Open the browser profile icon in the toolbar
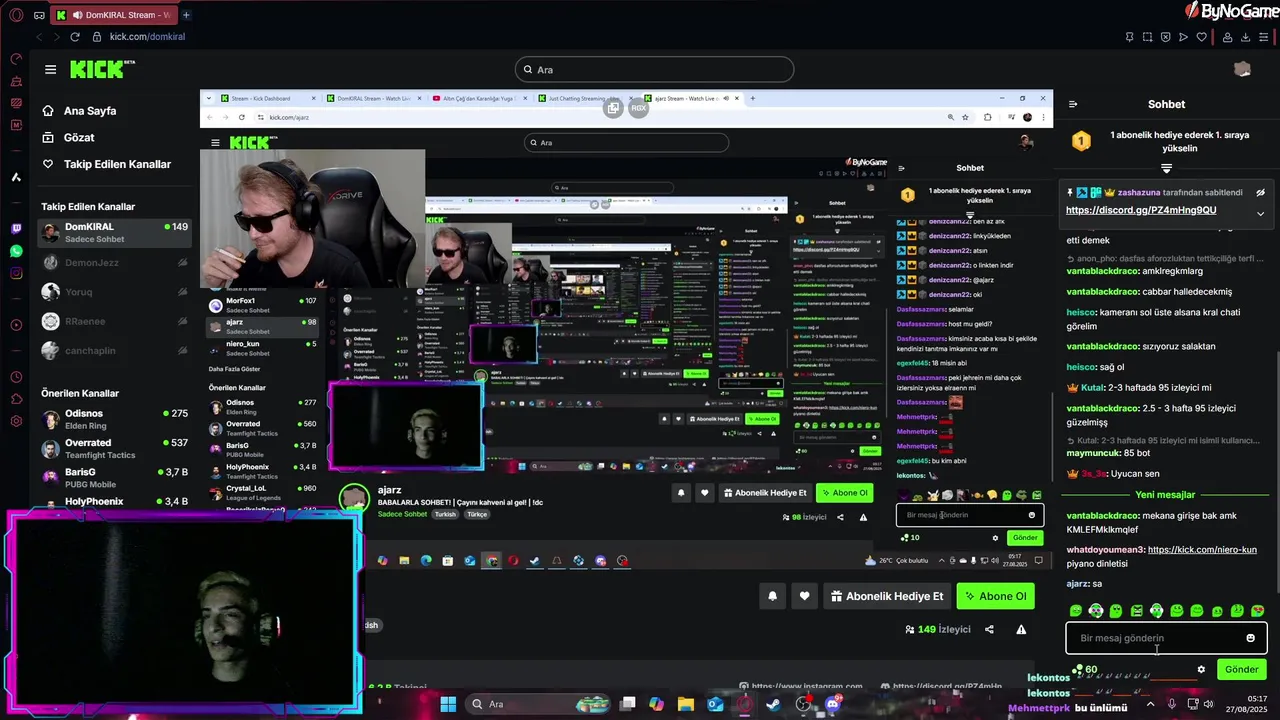The height and width of the screenshot is (720, 1280). [1227, 37]
